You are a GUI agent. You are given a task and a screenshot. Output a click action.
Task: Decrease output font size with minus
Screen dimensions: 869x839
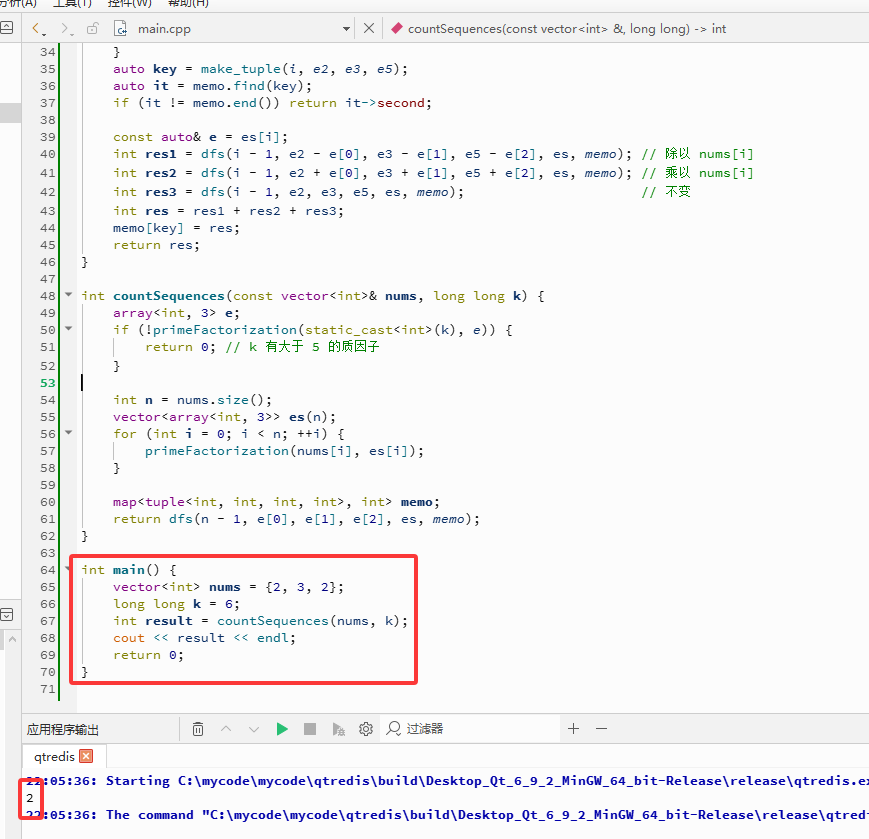pos(602,729)
